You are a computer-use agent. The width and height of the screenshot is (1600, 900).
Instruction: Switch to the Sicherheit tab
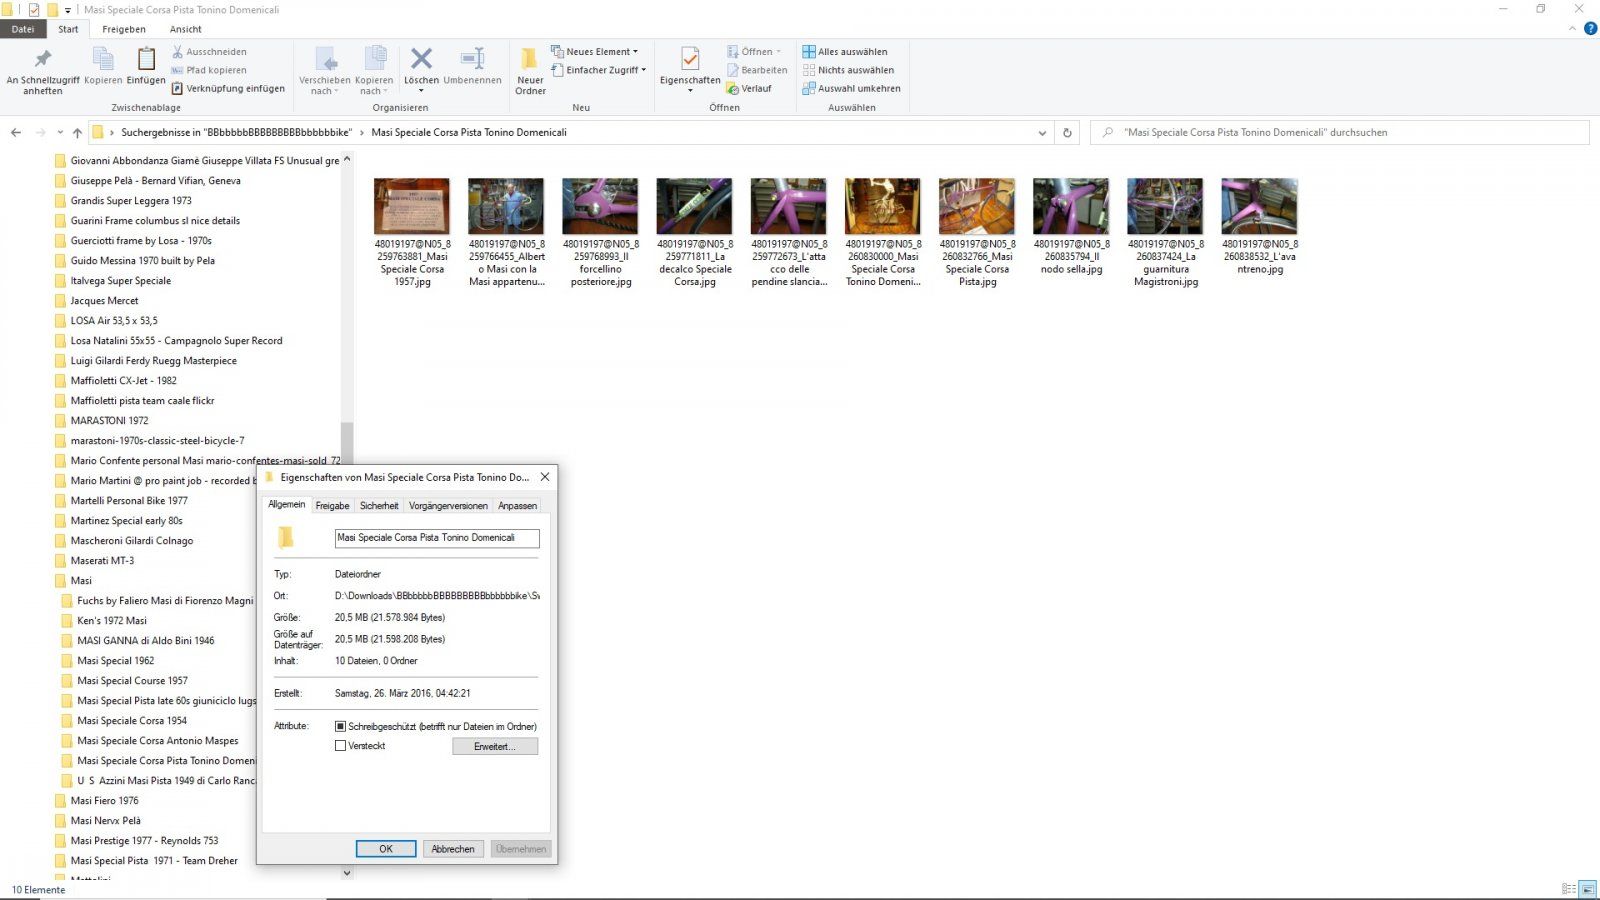coord(379,506)
